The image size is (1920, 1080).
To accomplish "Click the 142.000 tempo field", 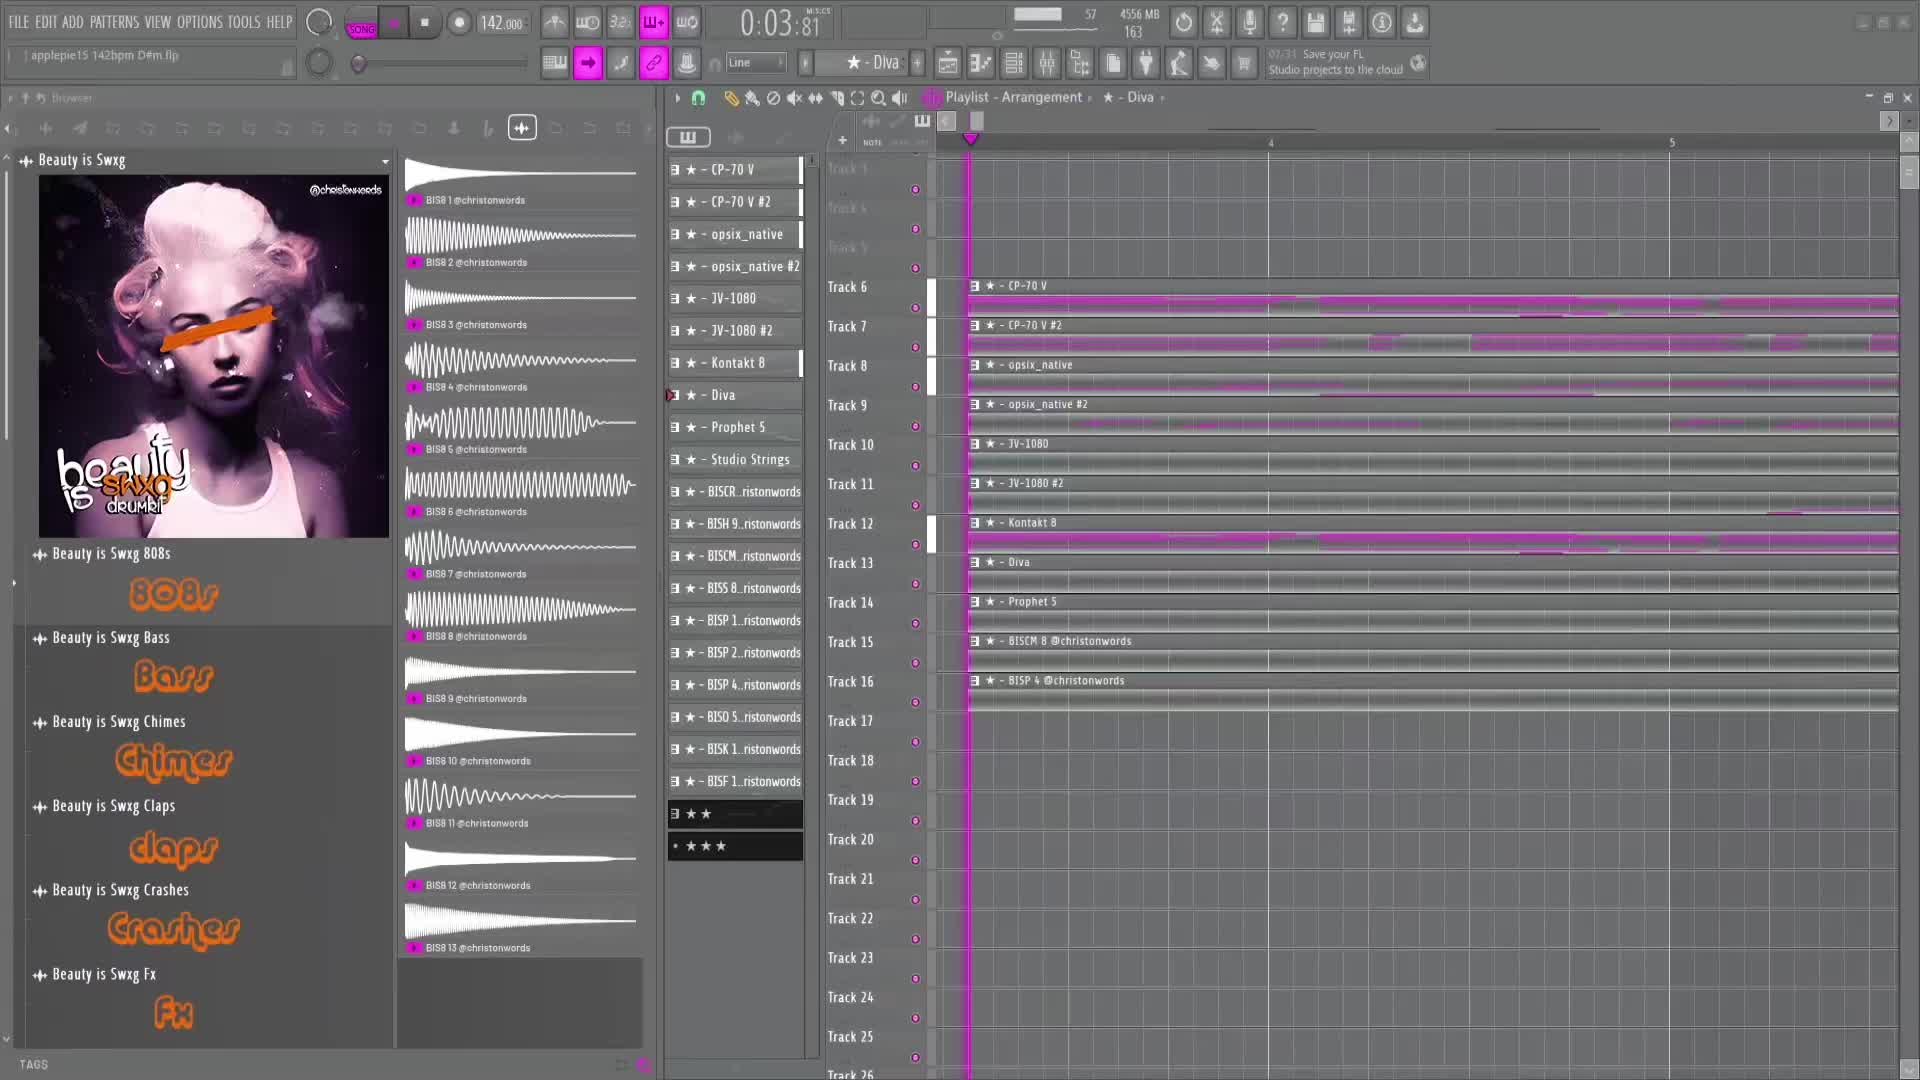I will 502,23.
